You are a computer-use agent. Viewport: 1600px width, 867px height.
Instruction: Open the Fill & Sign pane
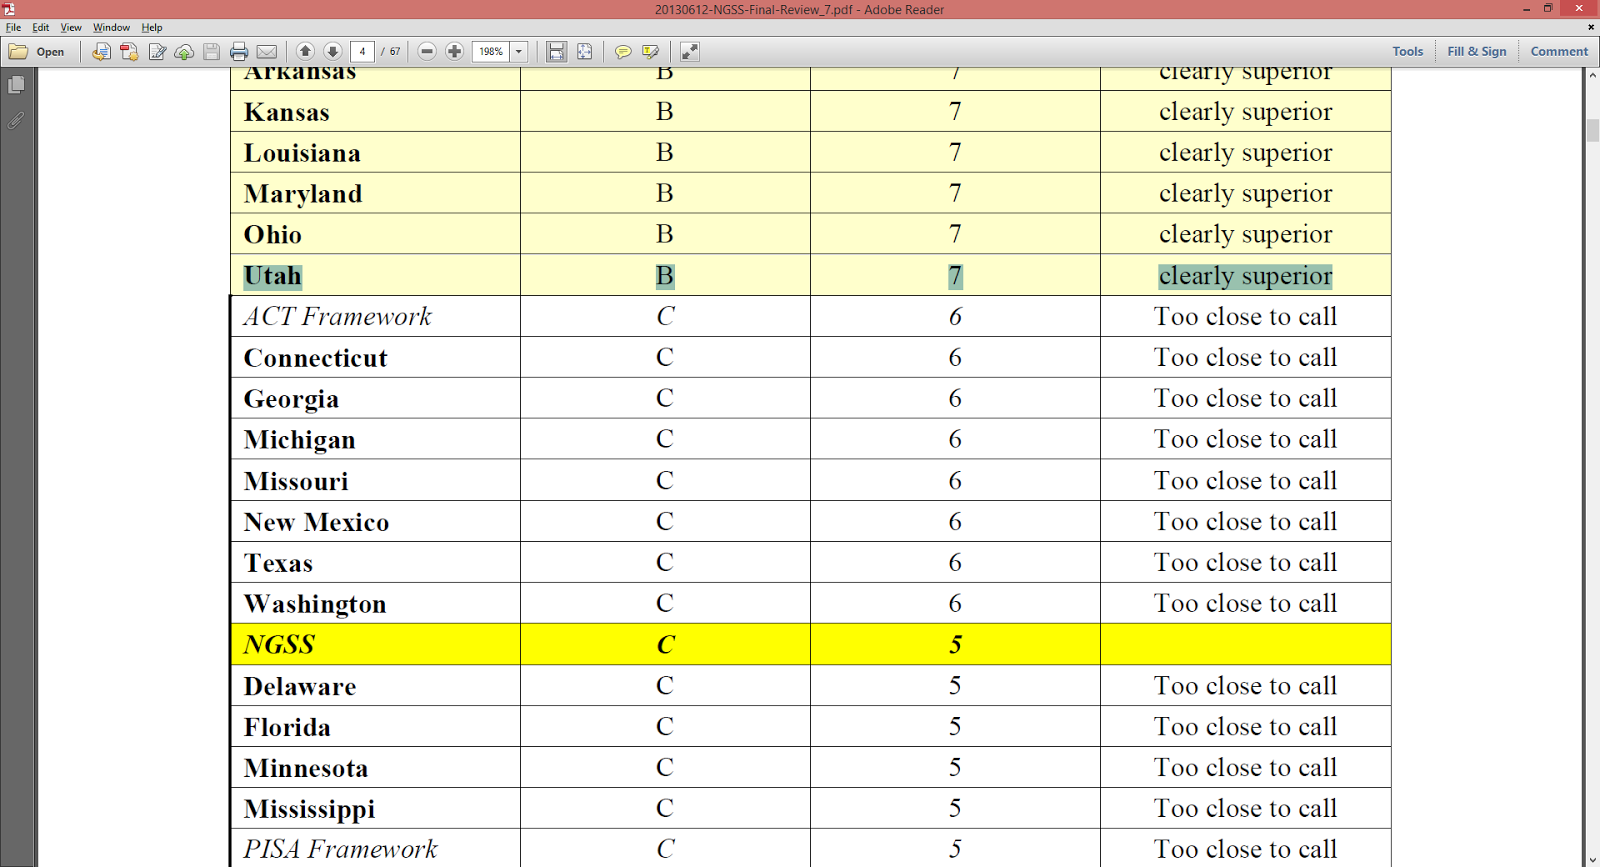click(x=1477, y=52)
